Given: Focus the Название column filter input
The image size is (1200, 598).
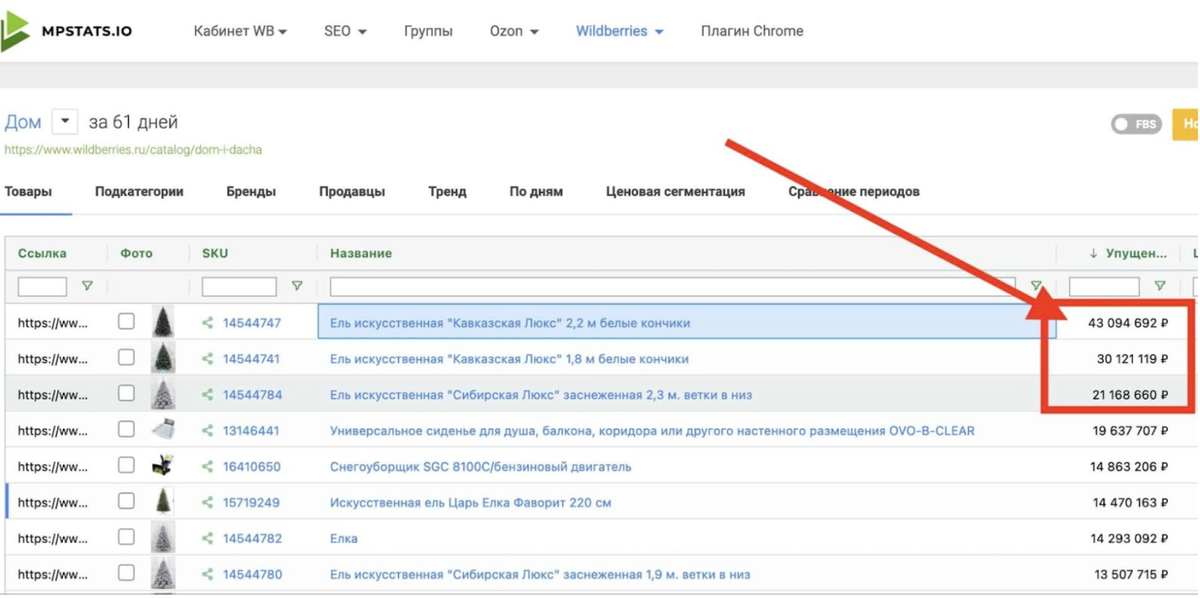Looking at the screenshot, I should (x=672, y=287).
